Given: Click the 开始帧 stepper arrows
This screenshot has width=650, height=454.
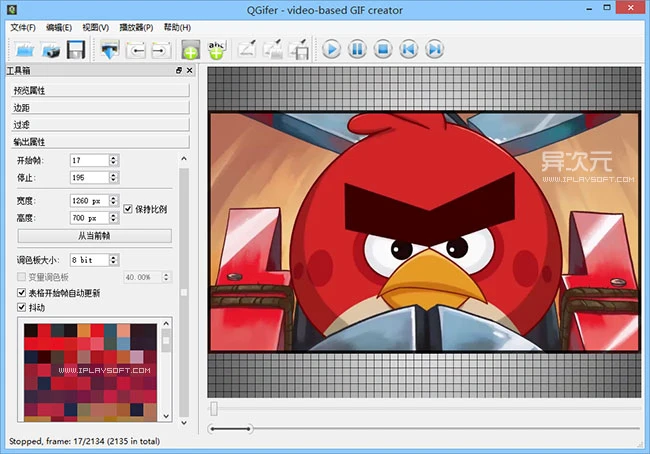Looking at the screenshot, I should coord(114,160).
